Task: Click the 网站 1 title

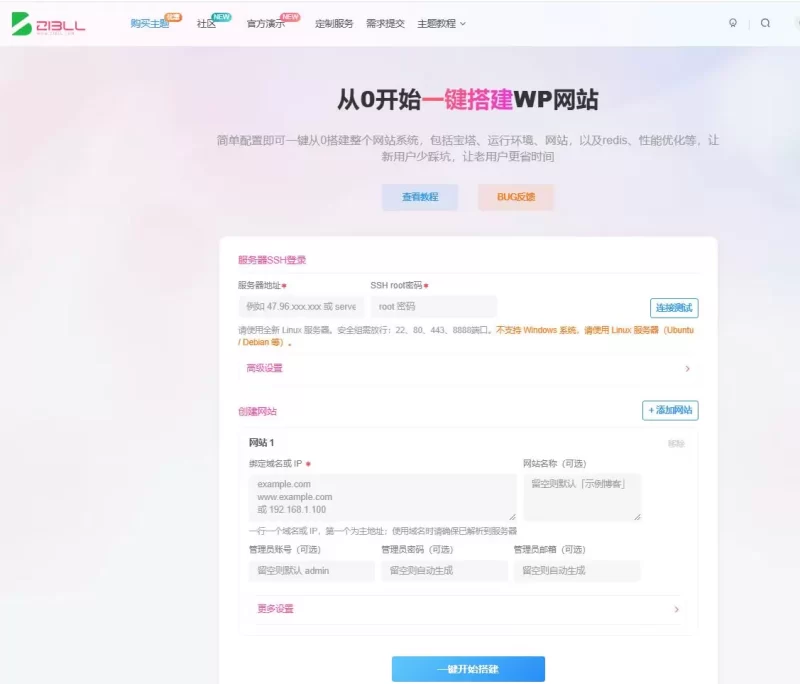Action: [x=262, y=443]
